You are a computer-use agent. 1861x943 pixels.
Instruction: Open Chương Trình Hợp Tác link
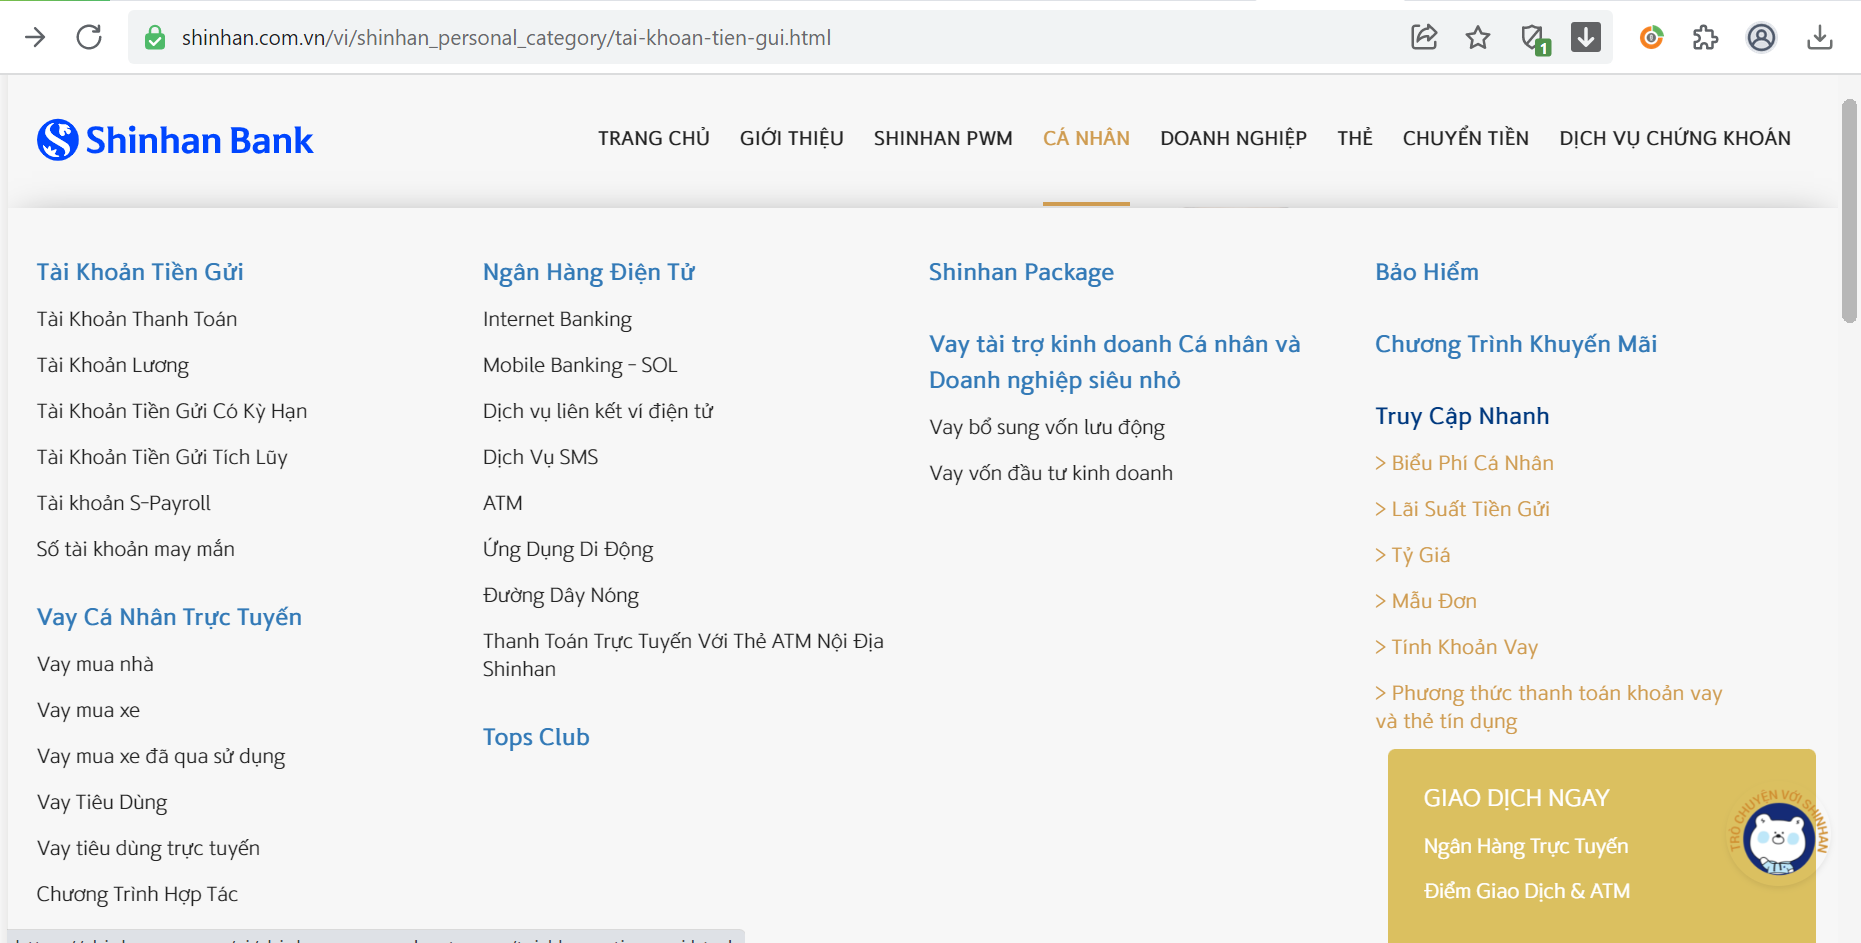[137, 894]
